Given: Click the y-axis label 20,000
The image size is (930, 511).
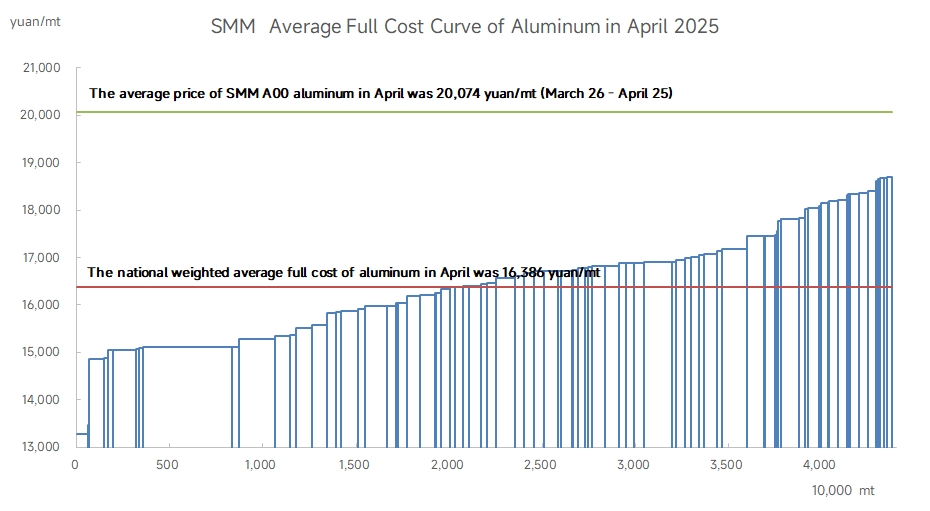Looking at the screenshot, I should pos(40,114).
